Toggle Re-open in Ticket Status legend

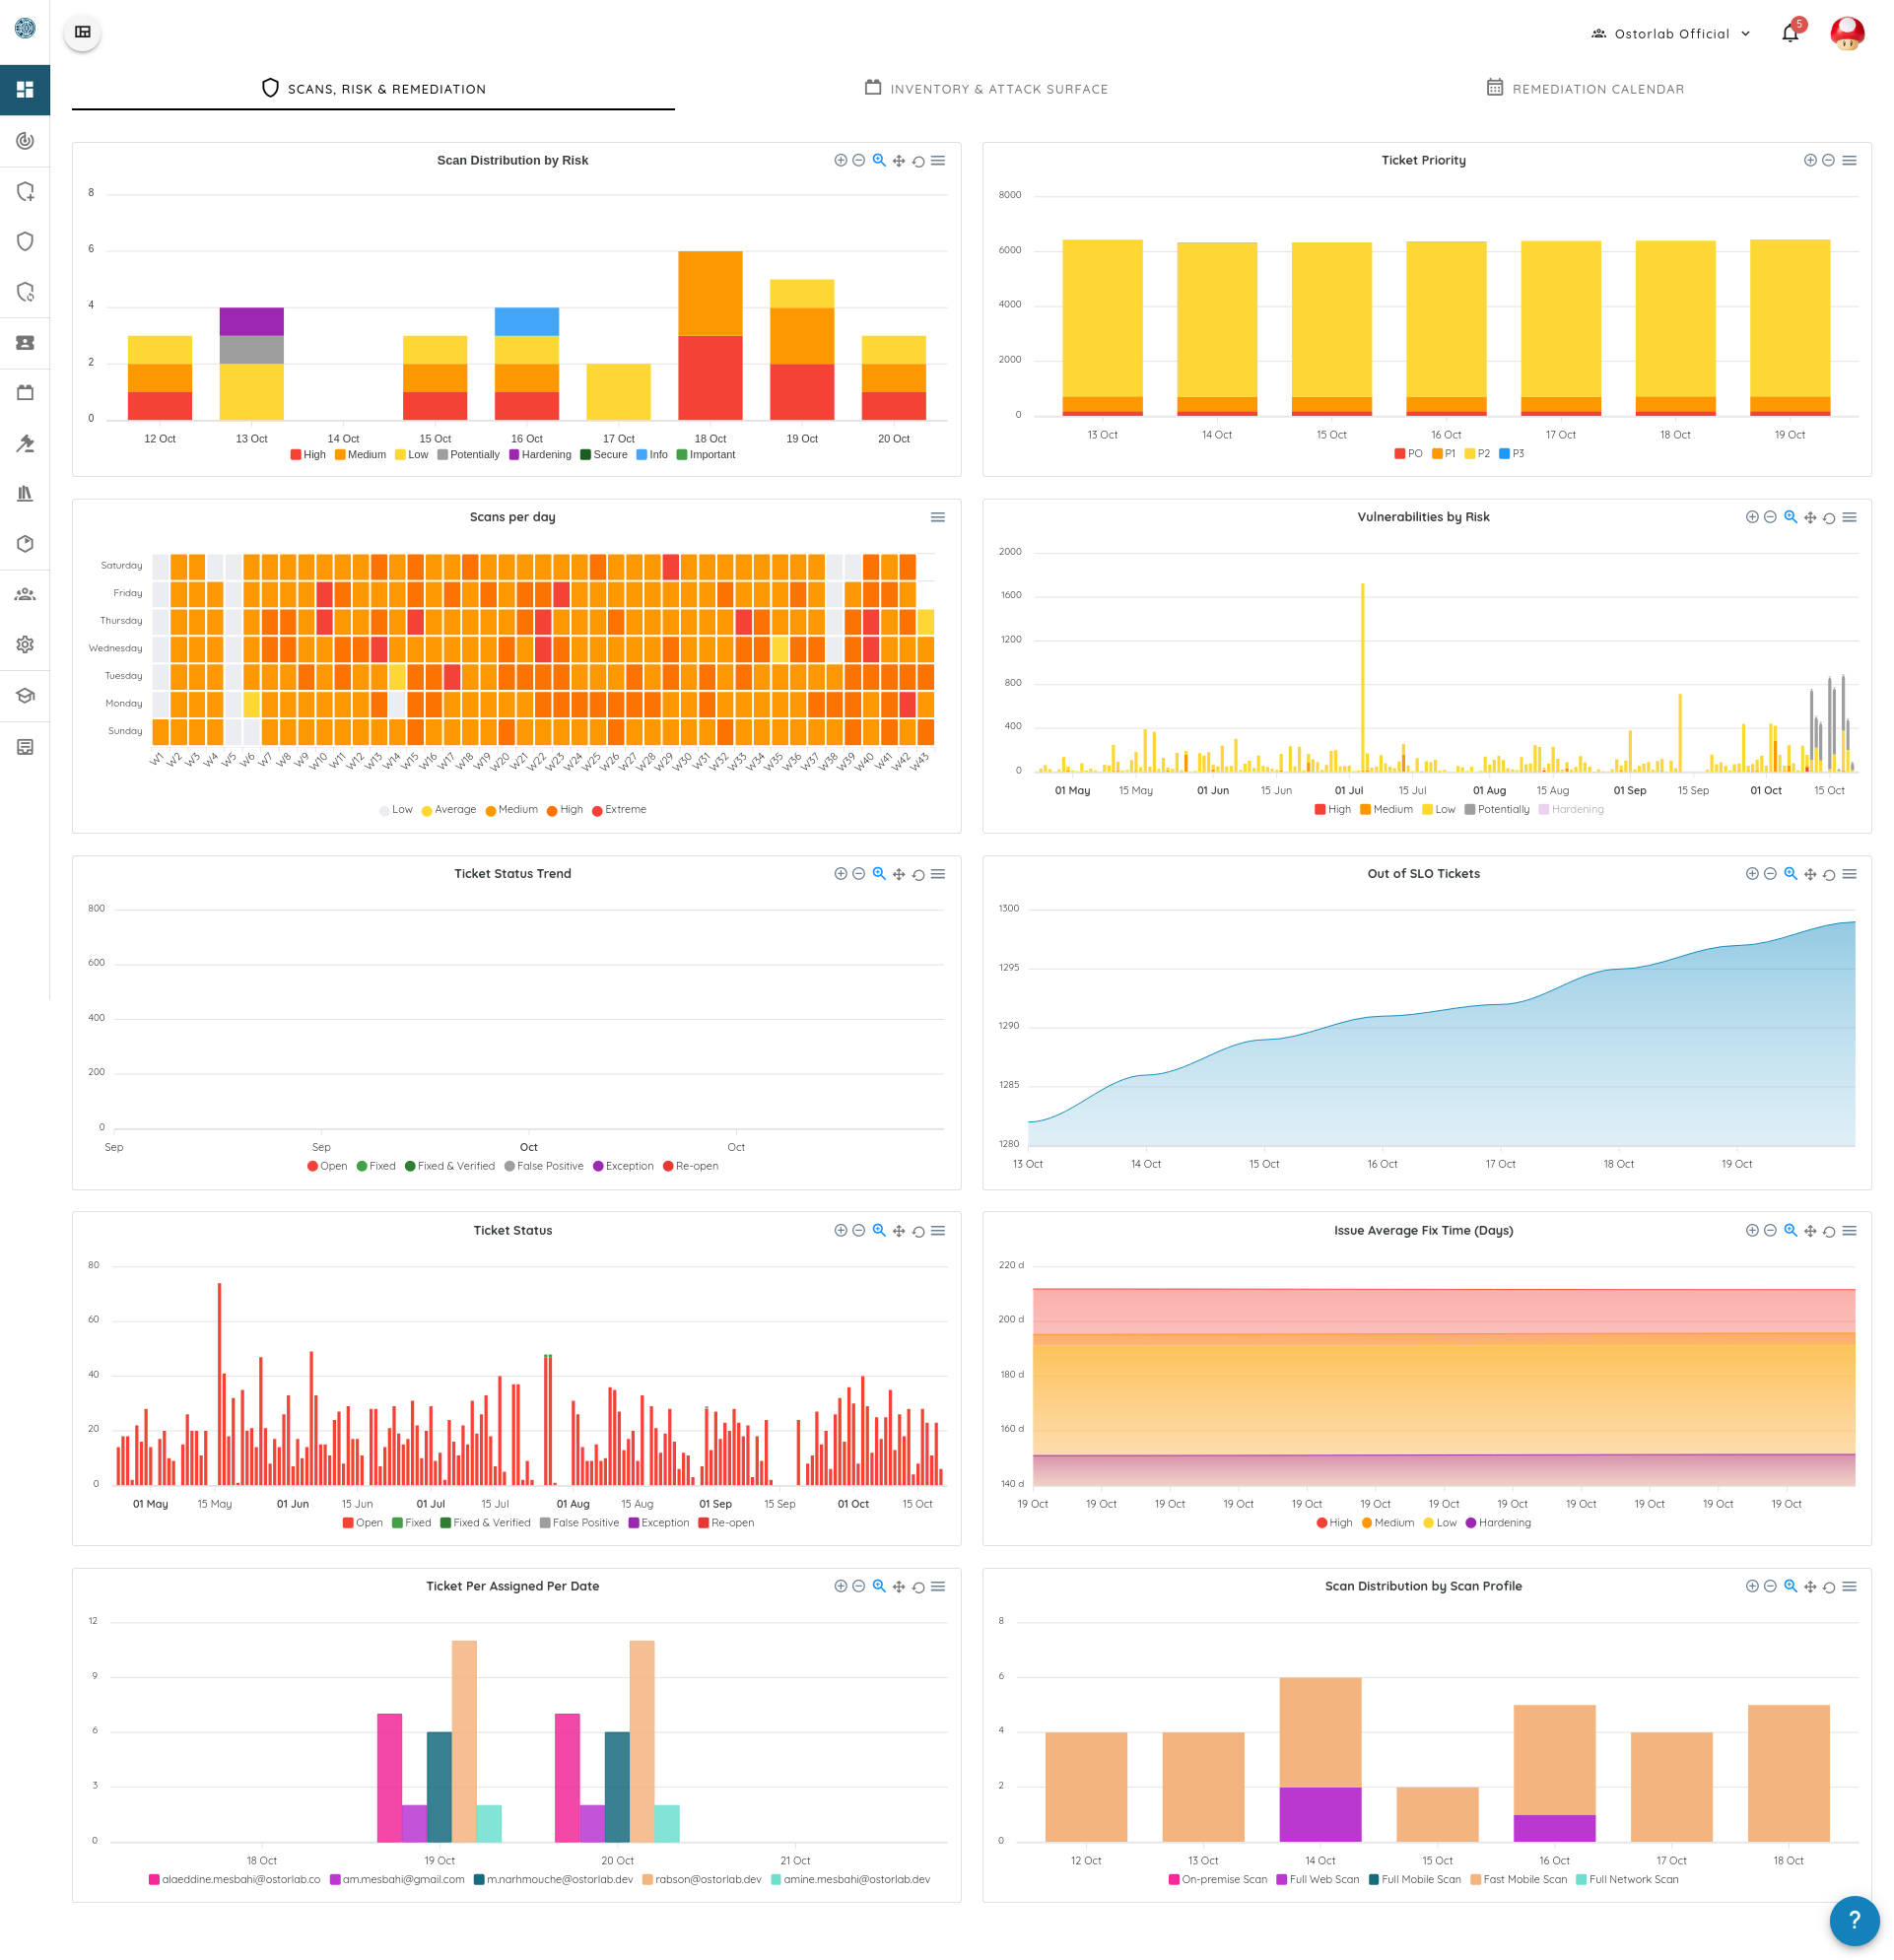(726, 1524)
